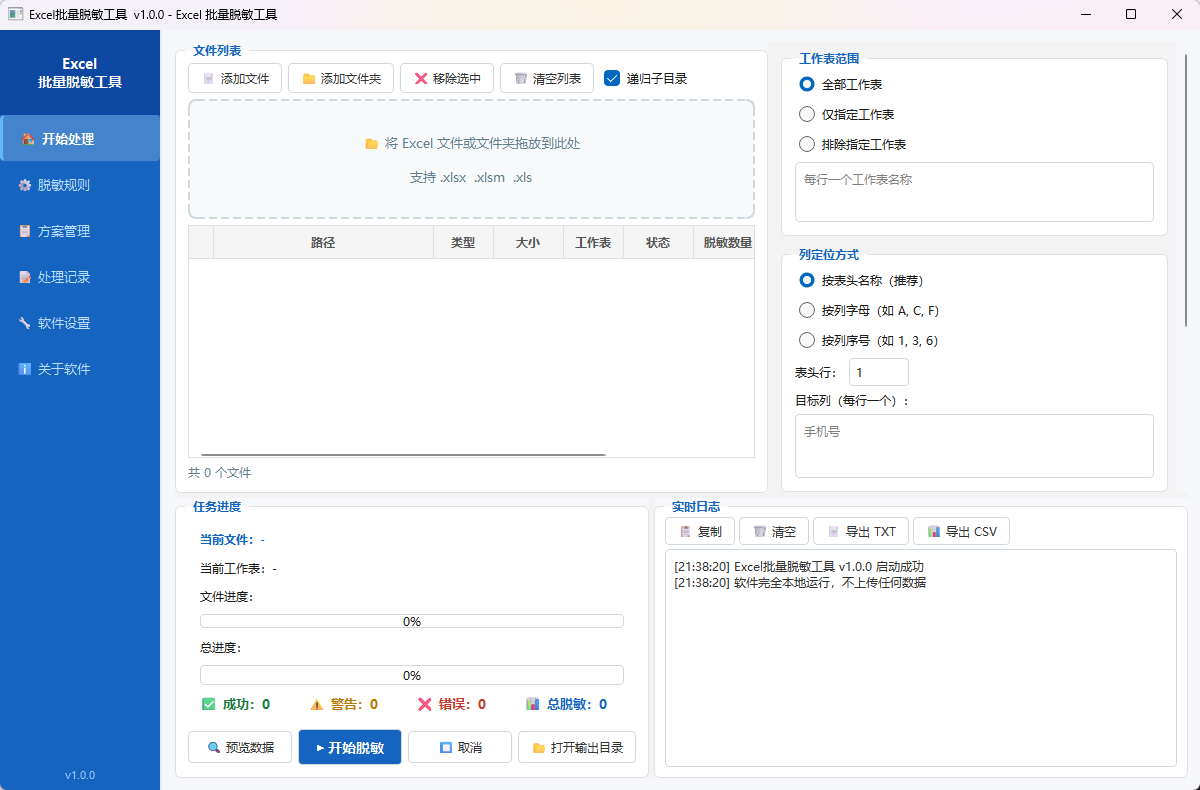This screenshot has height=790, width=1200.
Task: Click the 清空列表 button
Action: coord(547,79)
